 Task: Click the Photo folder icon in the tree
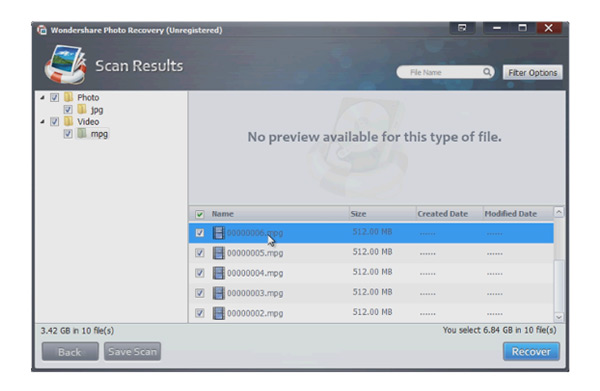pyautogui.click(x=68, y=97)
